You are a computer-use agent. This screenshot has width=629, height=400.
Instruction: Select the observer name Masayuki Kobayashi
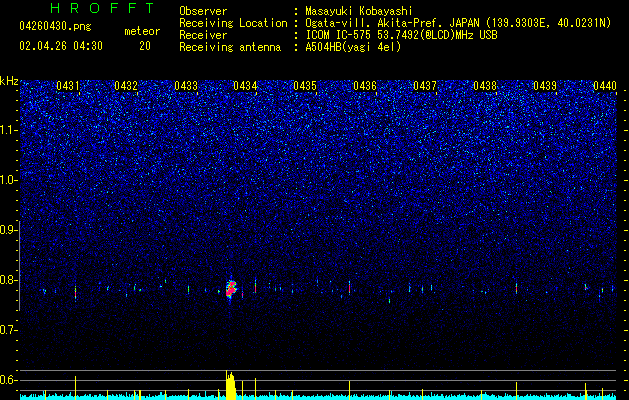(x=359, y=11)
